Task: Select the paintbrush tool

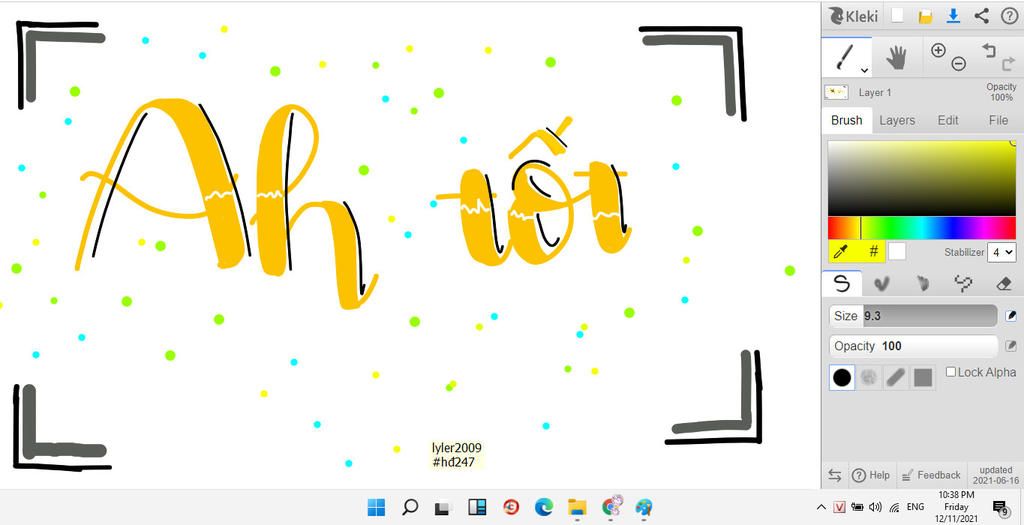Action: pyautogui.click(x=846, y=57)
